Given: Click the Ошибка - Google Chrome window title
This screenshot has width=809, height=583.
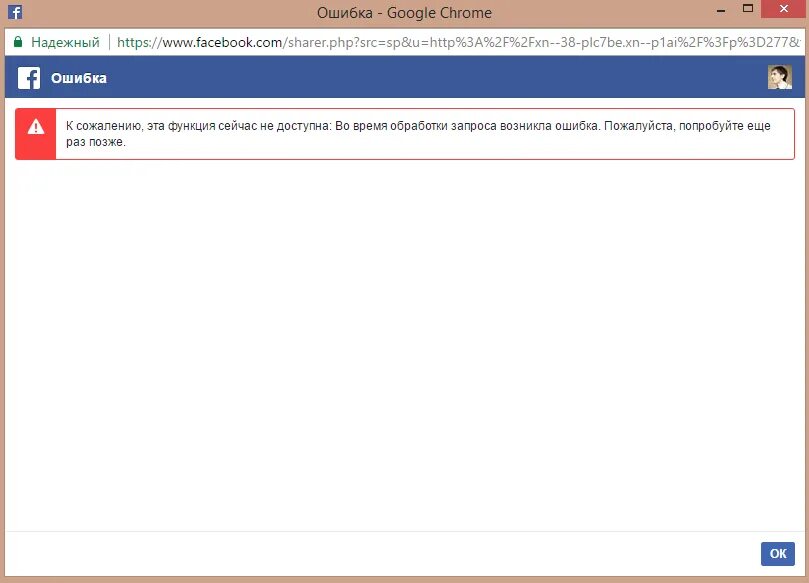Looking at the screenshot, I should [404, 13].
